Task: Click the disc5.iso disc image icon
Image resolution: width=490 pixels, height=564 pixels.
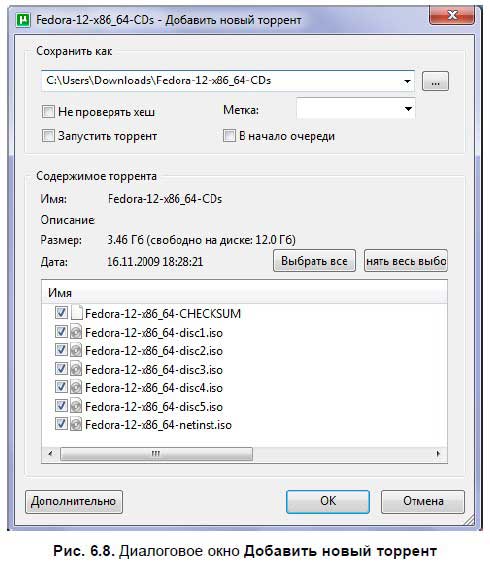Action: pos(76,406)
